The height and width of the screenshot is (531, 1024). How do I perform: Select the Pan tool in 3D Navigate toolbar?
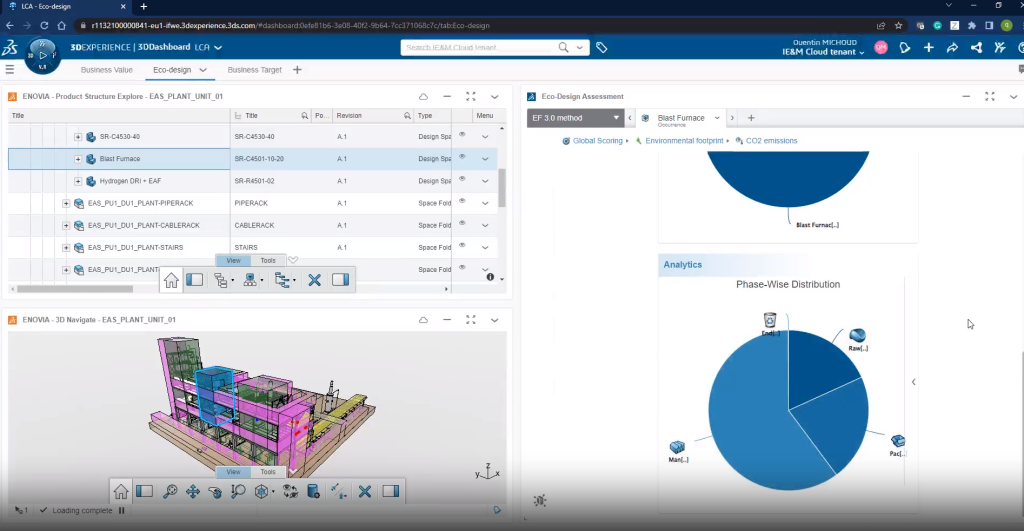pos(193,492)
